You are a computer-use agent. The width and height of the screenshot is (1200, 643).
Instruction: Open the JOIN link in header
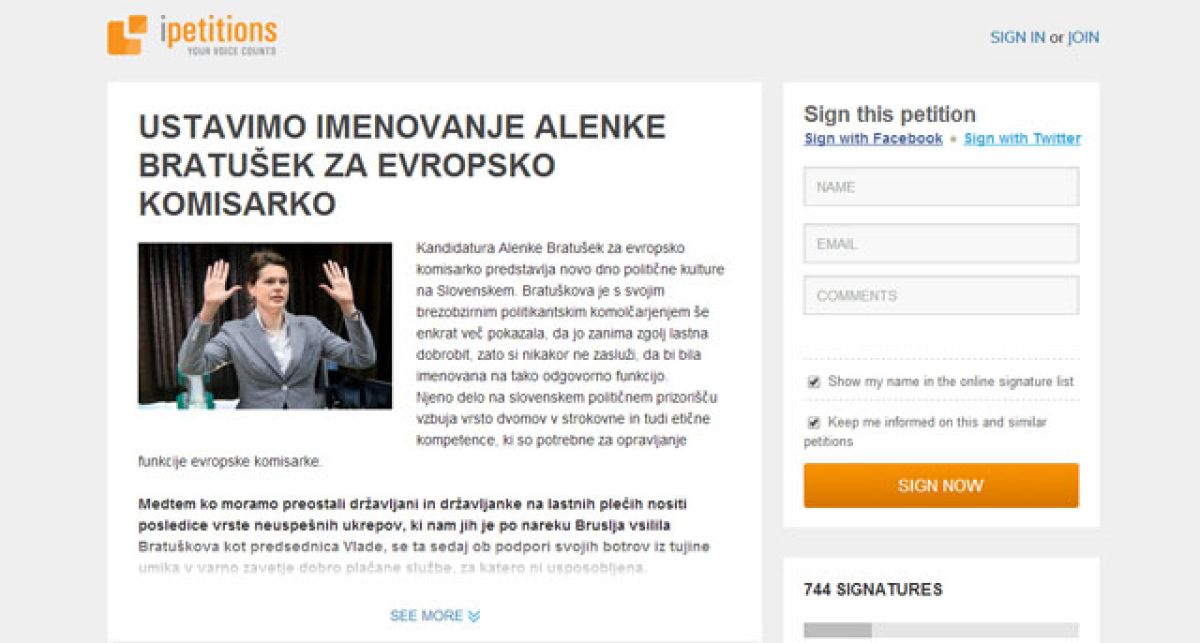point(1083,38)
